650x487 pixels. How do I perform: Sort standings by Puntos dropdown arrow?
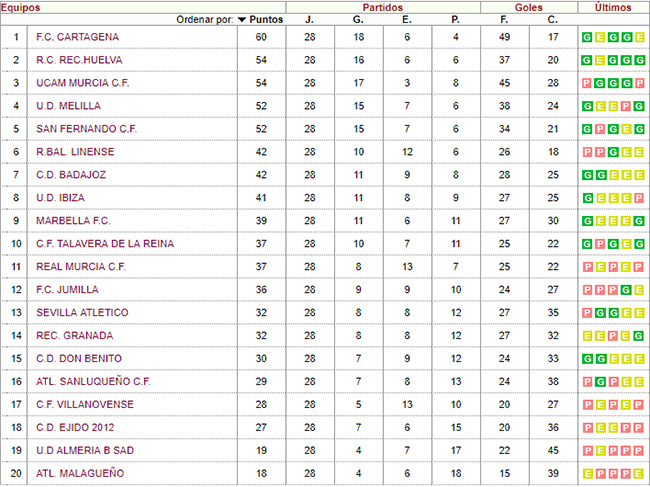click(x=242, y=19)
